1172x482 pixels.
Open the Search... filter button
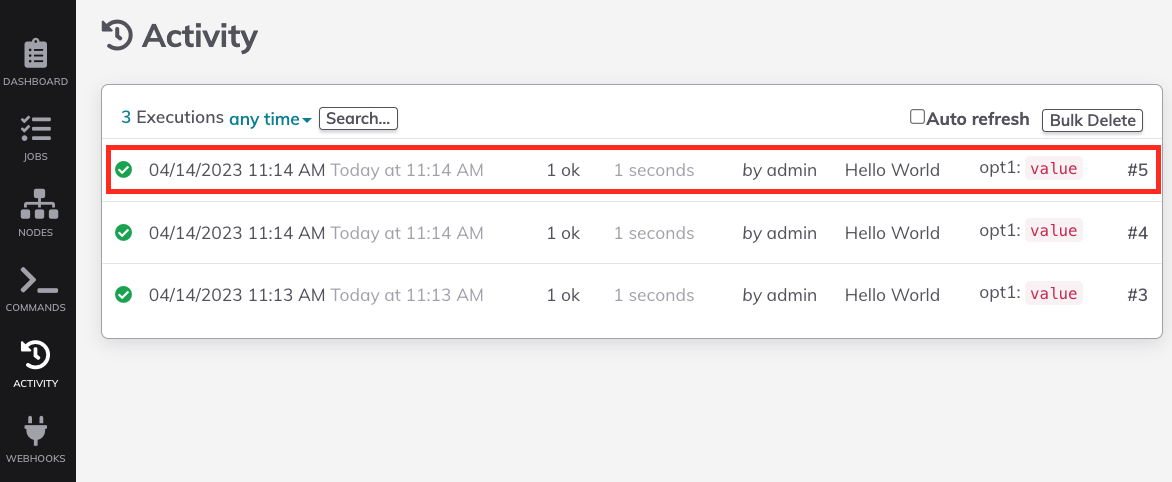(358, 118)
